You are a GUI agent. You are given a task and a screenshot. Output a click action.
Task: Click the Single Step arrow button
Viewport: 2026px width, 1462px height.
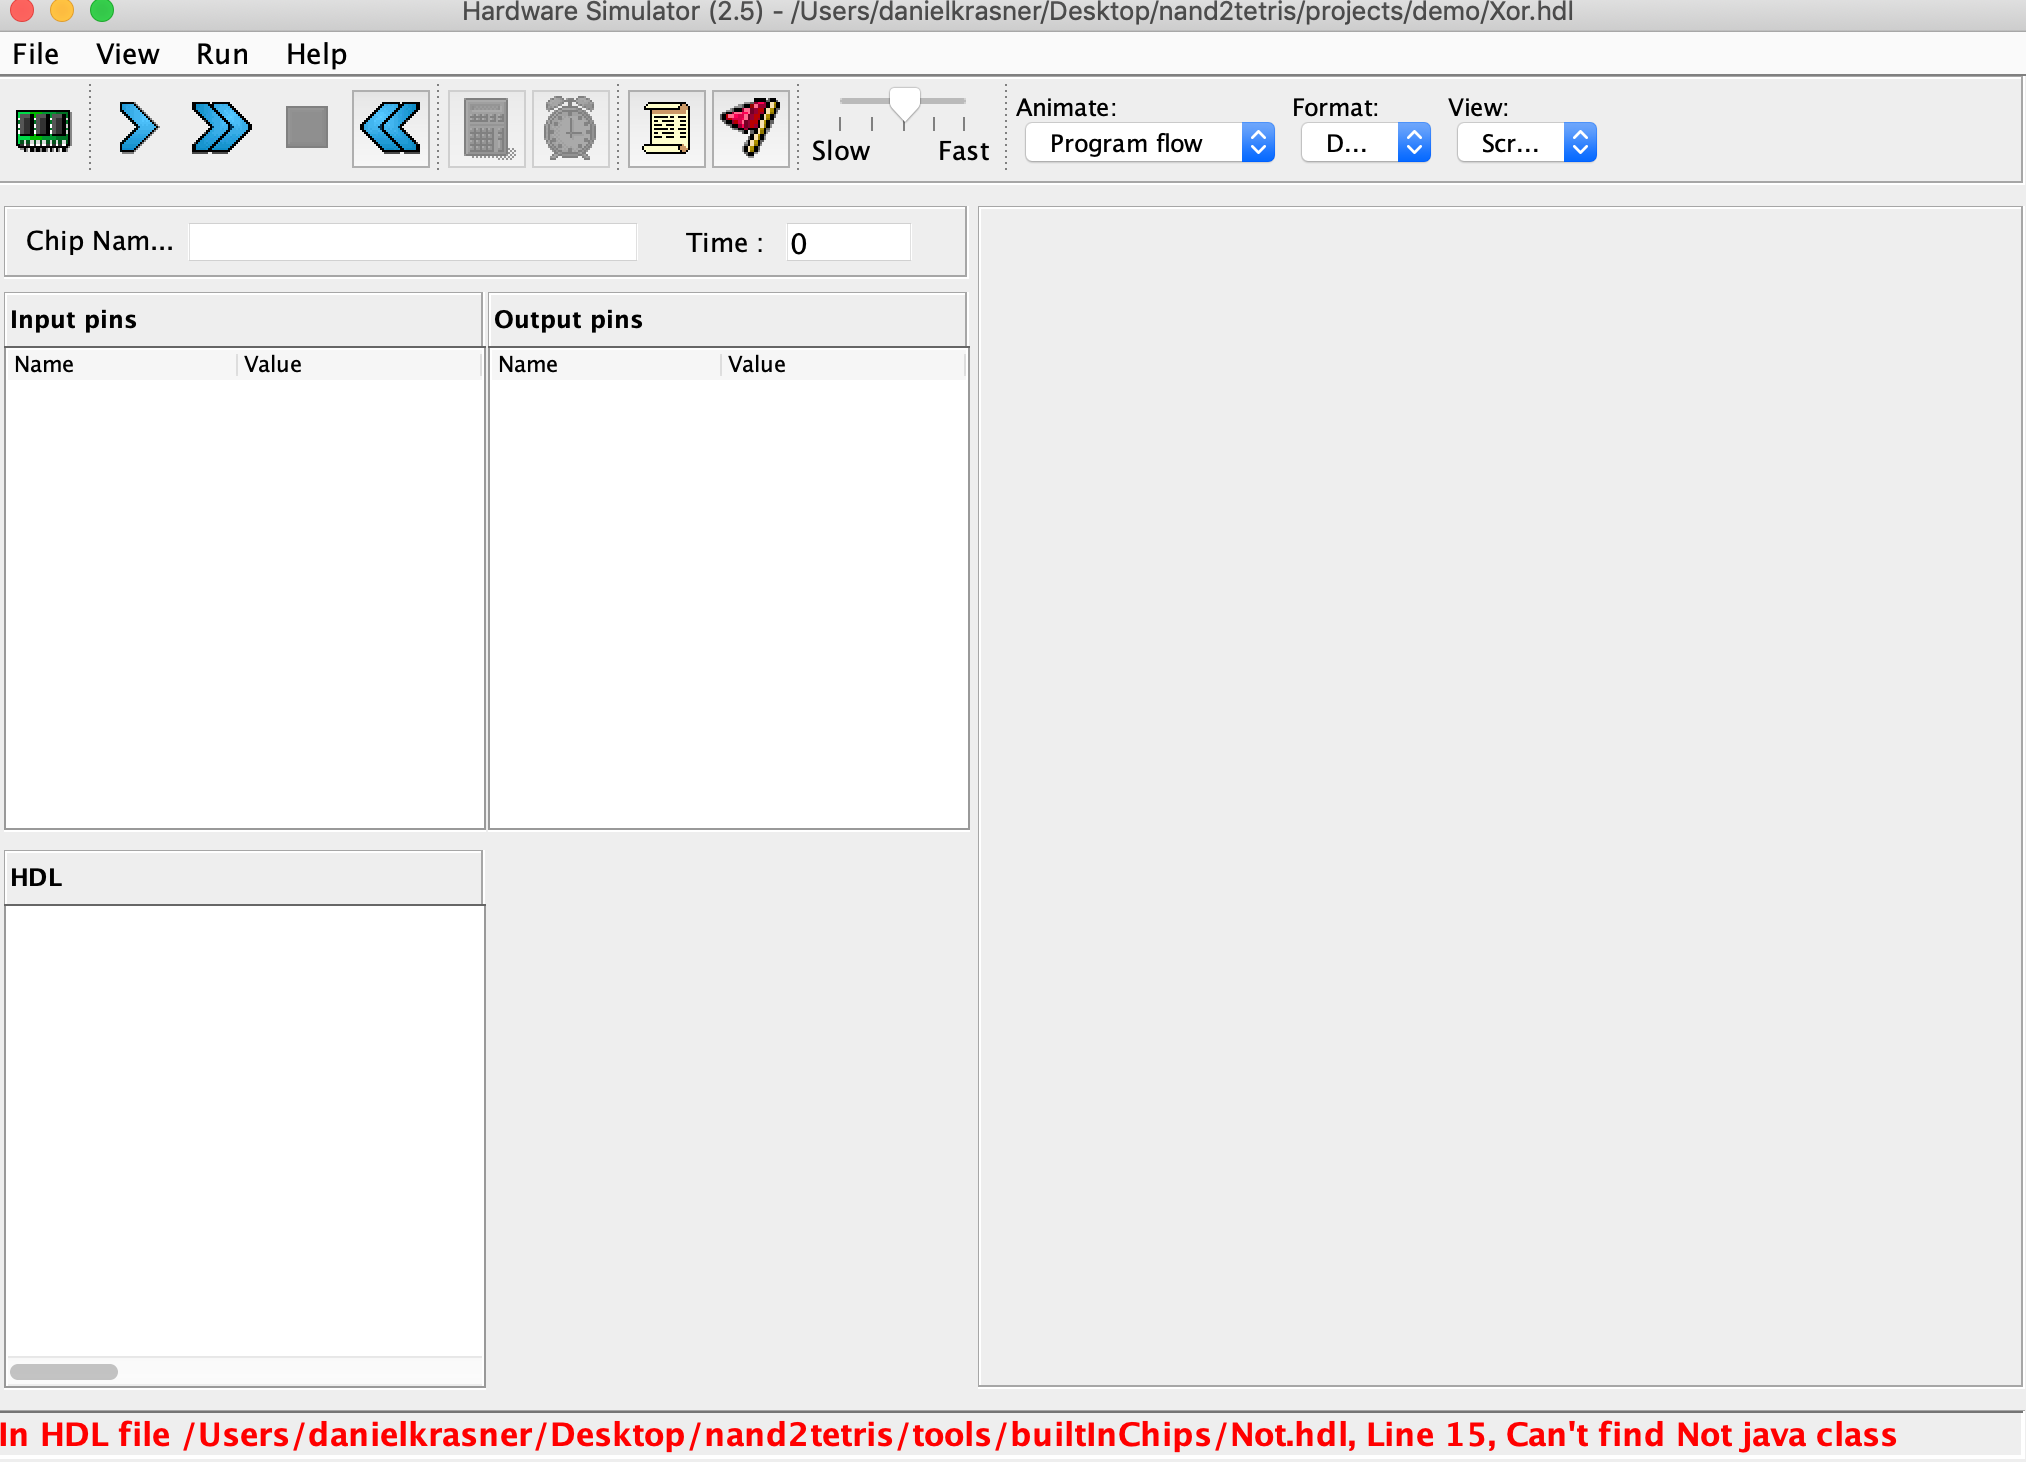[x=137, y=129]
